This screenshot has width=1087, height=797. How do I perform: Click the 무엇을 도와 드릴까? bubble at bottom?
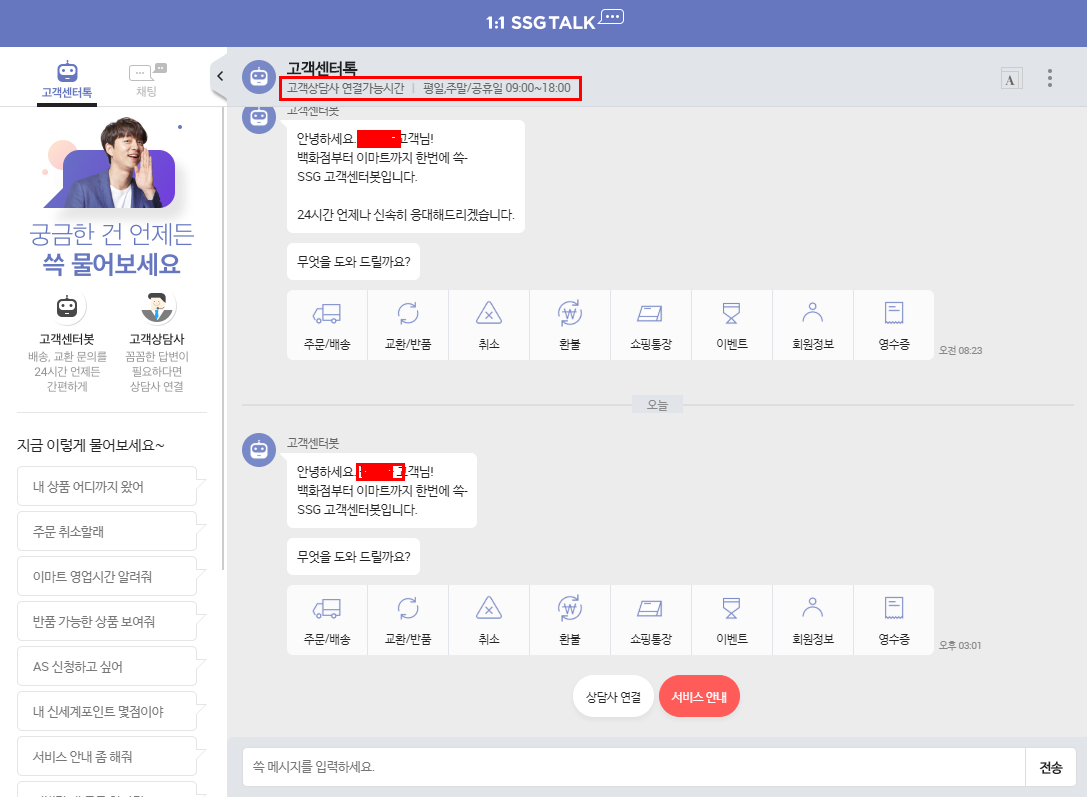354,557
